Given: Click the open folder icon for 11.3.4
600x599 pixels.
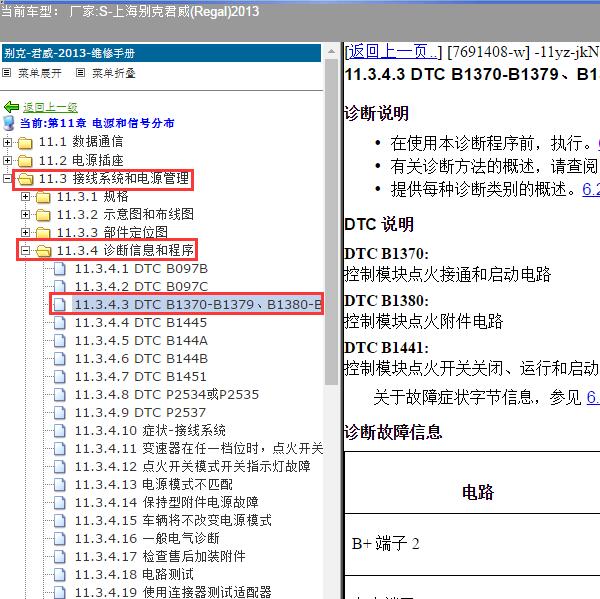Looking at the screenshot, I should click(44, 251).
